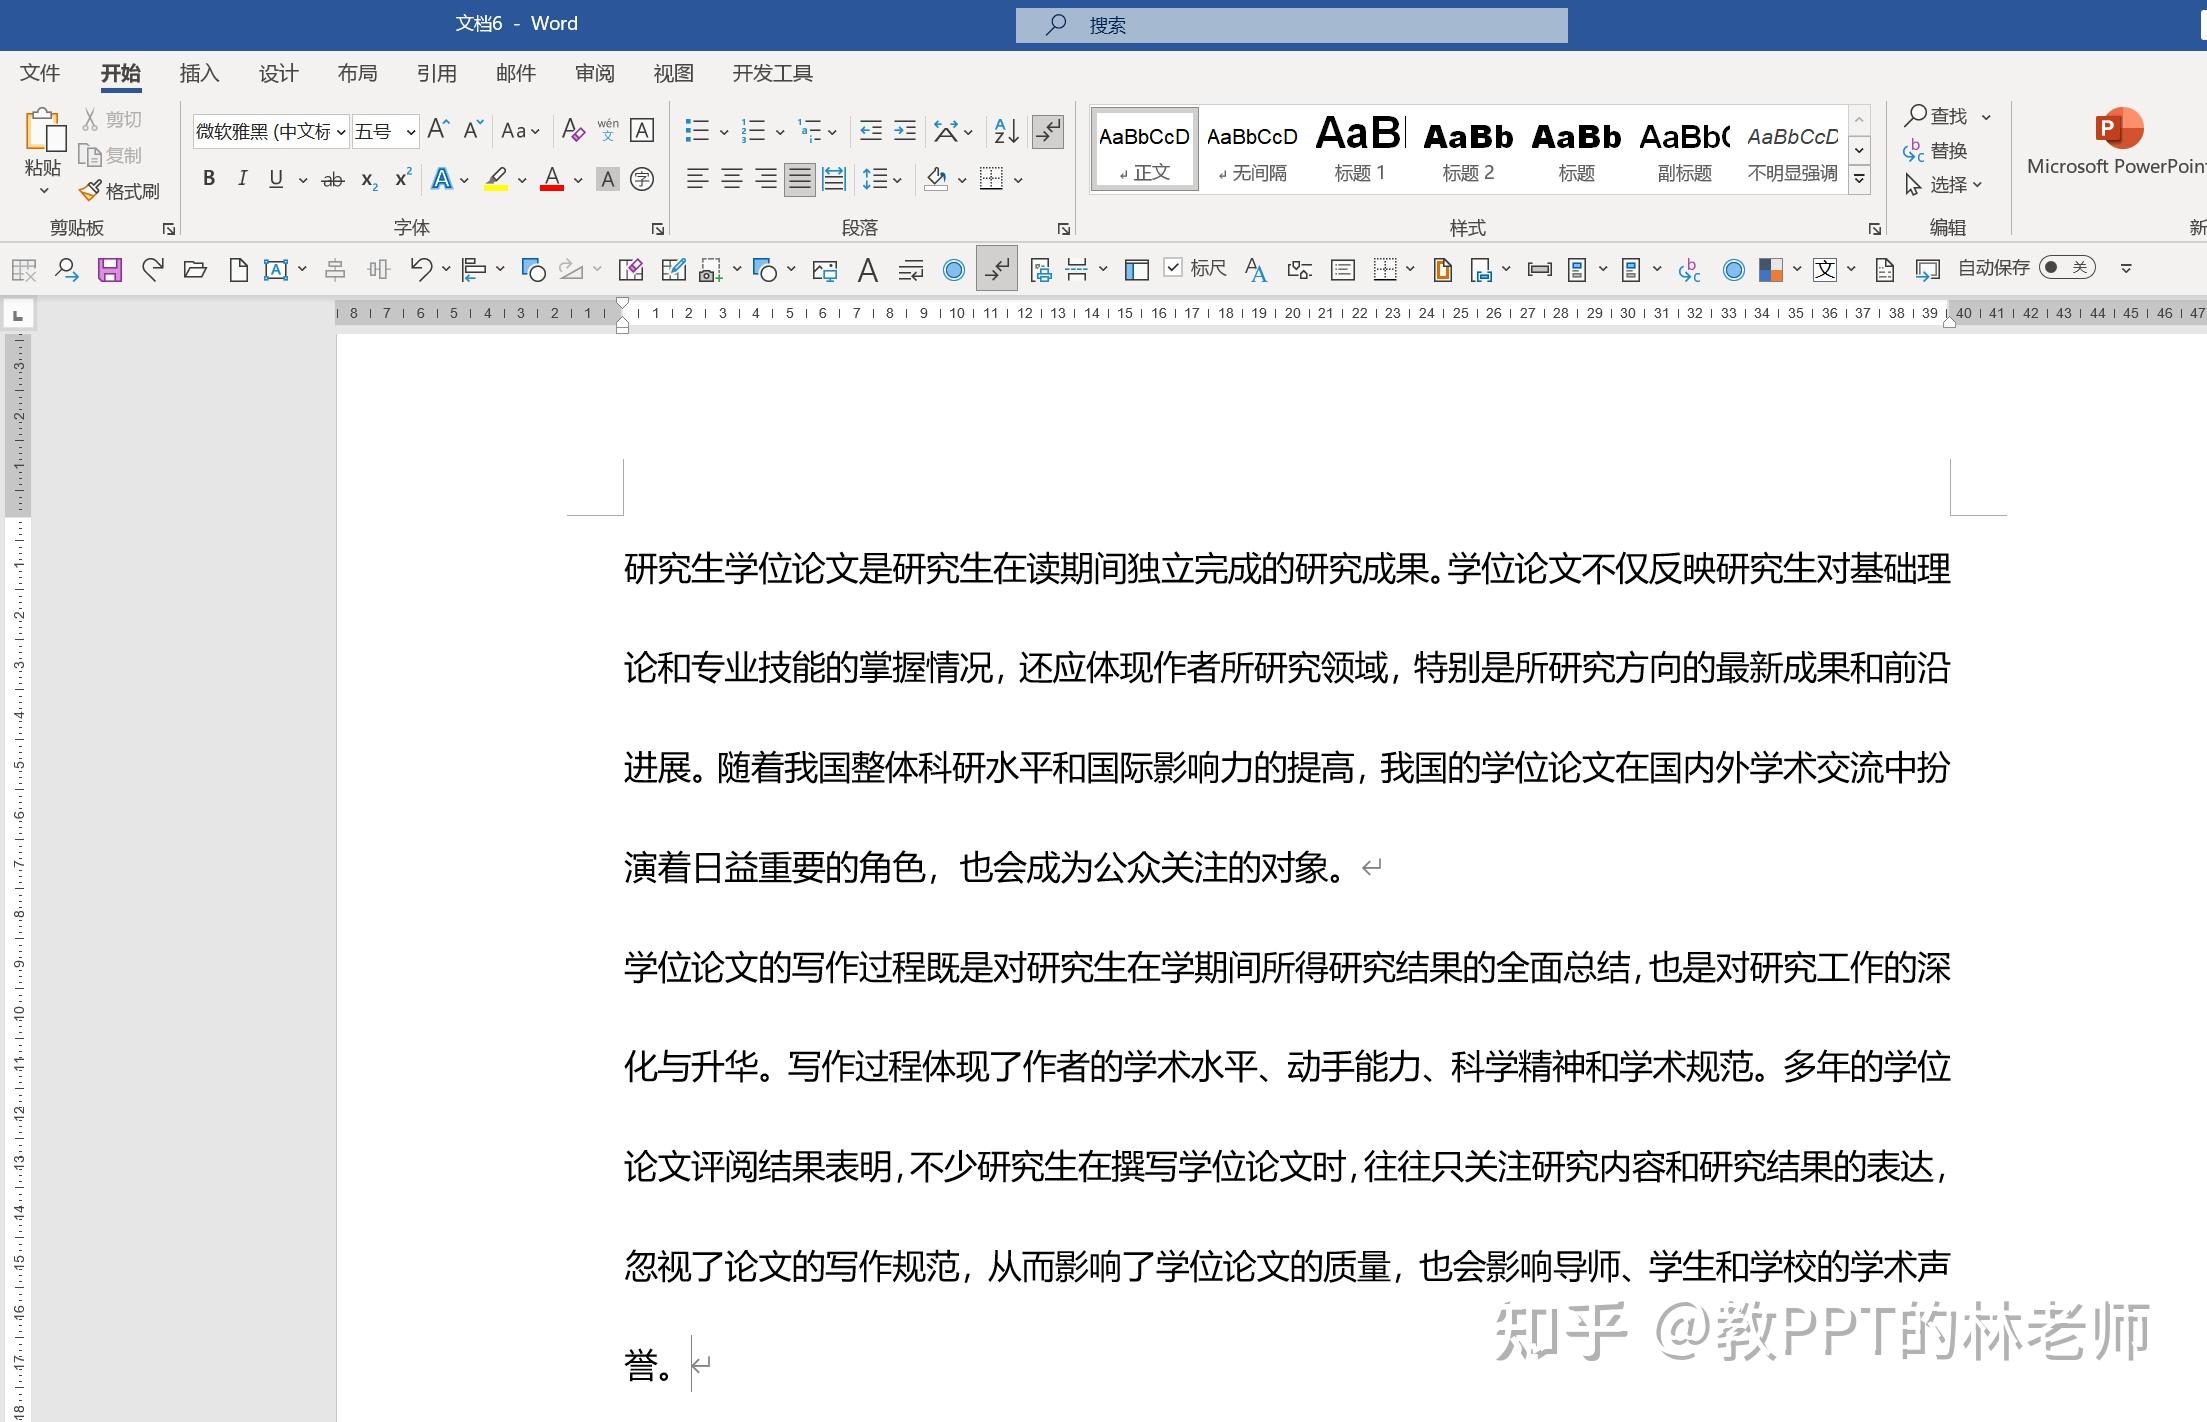Click the strikethrough icon
Image resolution: width=2207 pixels, height=1422 pixels.
(x=332, y=180)
